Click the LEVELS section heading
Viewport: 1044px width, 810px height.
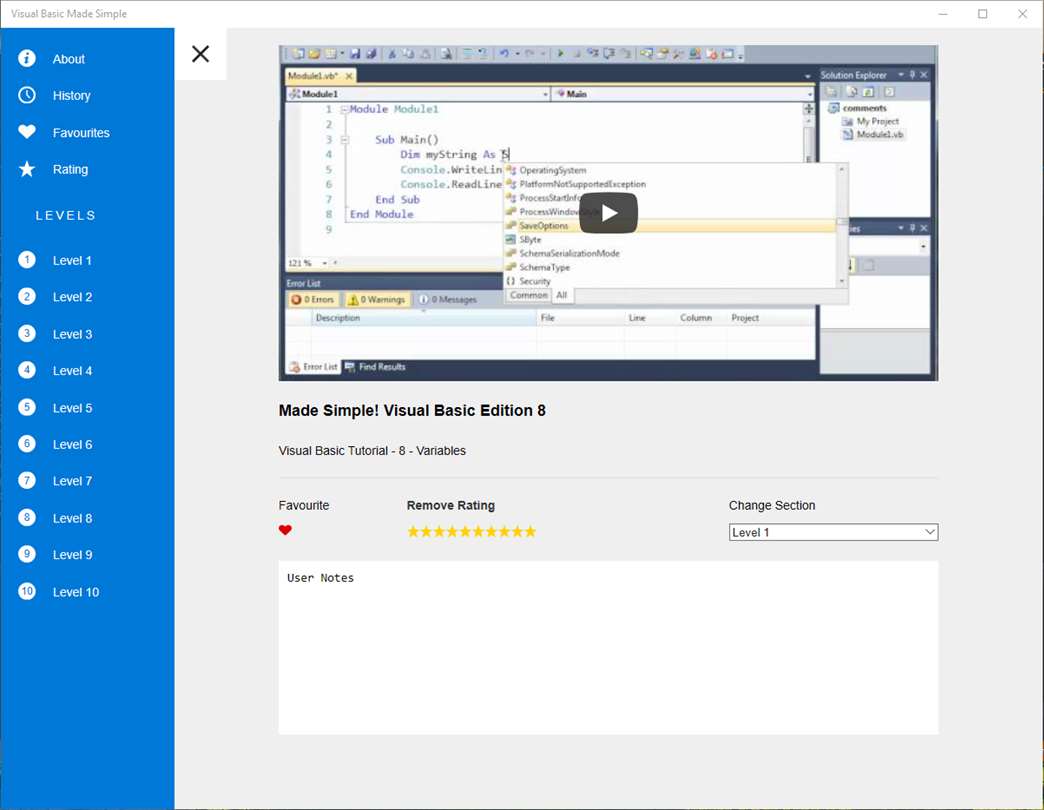click(65, 216)
